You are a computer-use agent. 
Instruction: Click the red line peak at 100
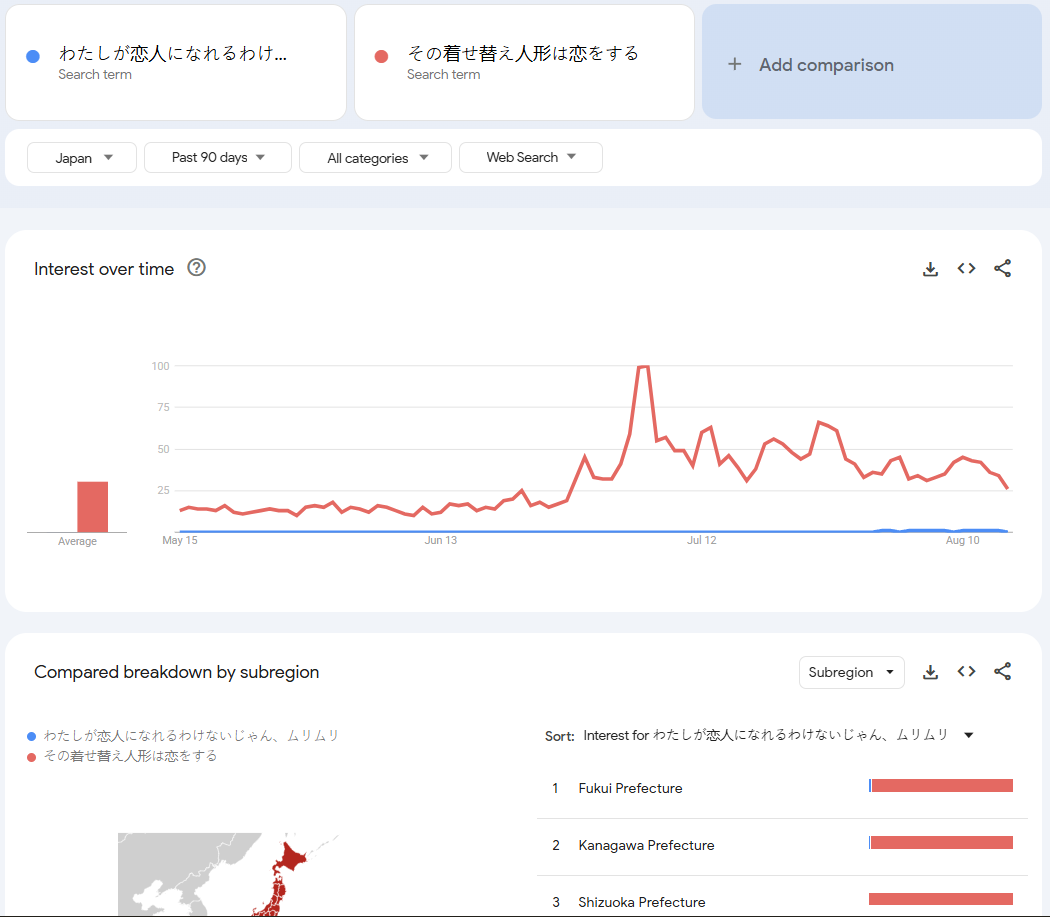644,366
